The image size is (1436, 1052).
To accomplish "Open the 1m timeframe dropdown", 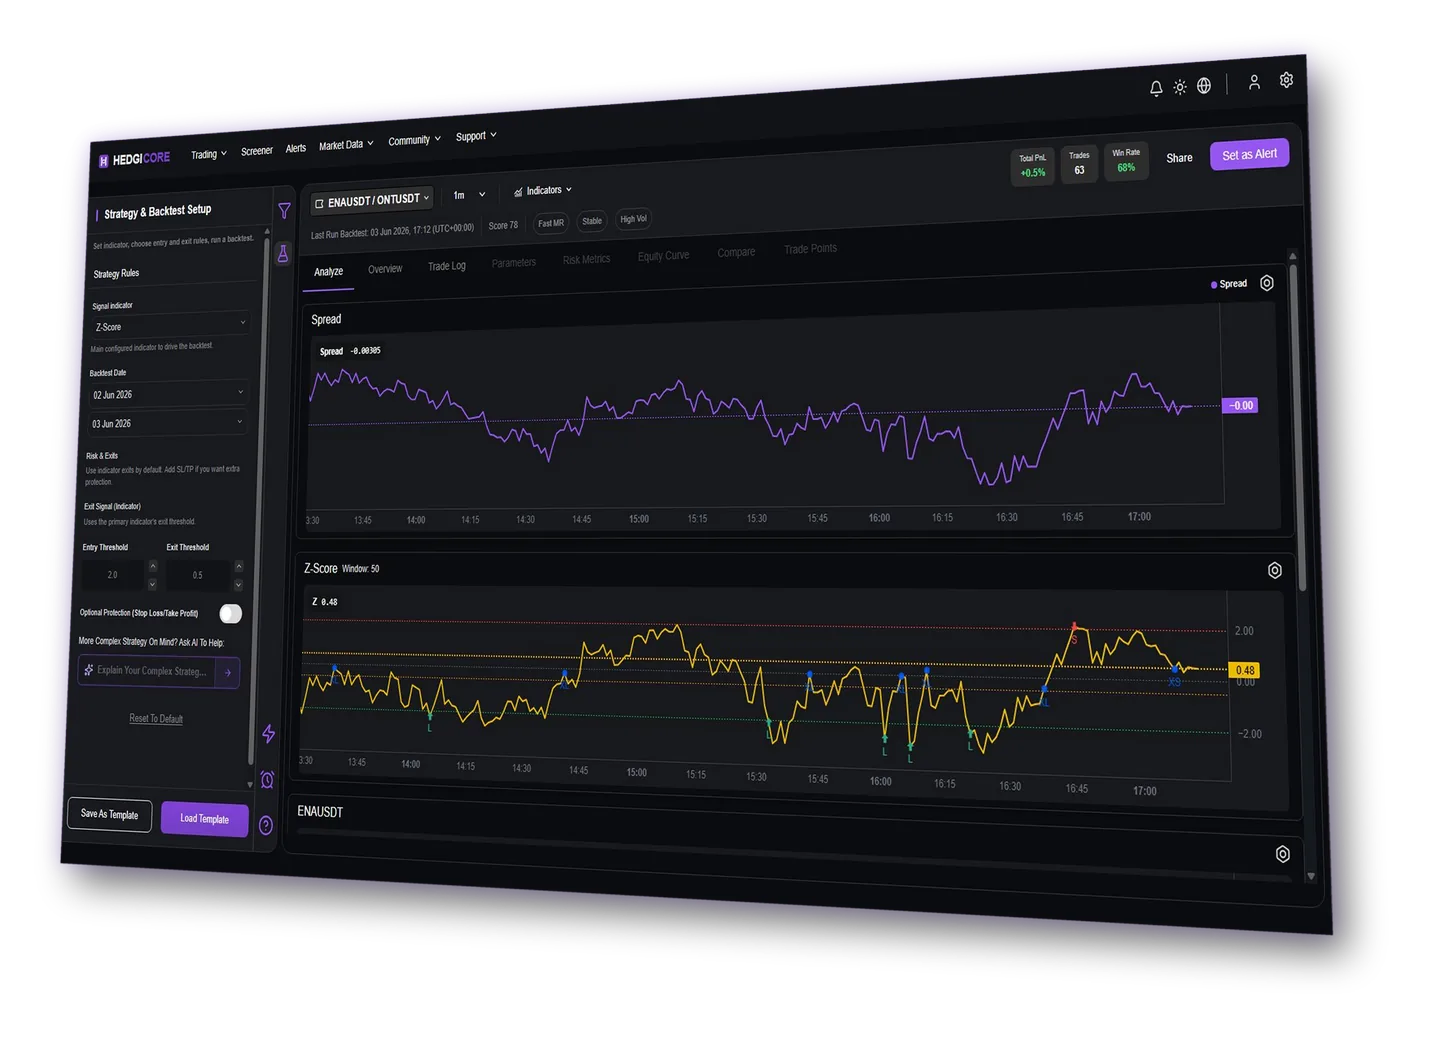I will click(469, 195).
